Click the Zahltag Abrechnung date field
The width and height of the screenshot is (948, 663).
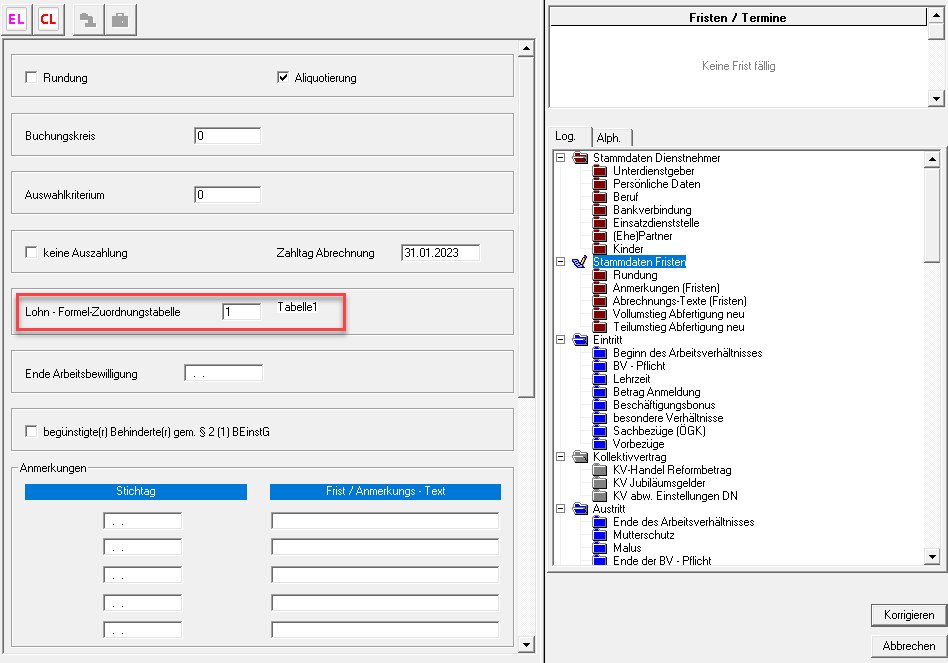(x=440, y=253)
